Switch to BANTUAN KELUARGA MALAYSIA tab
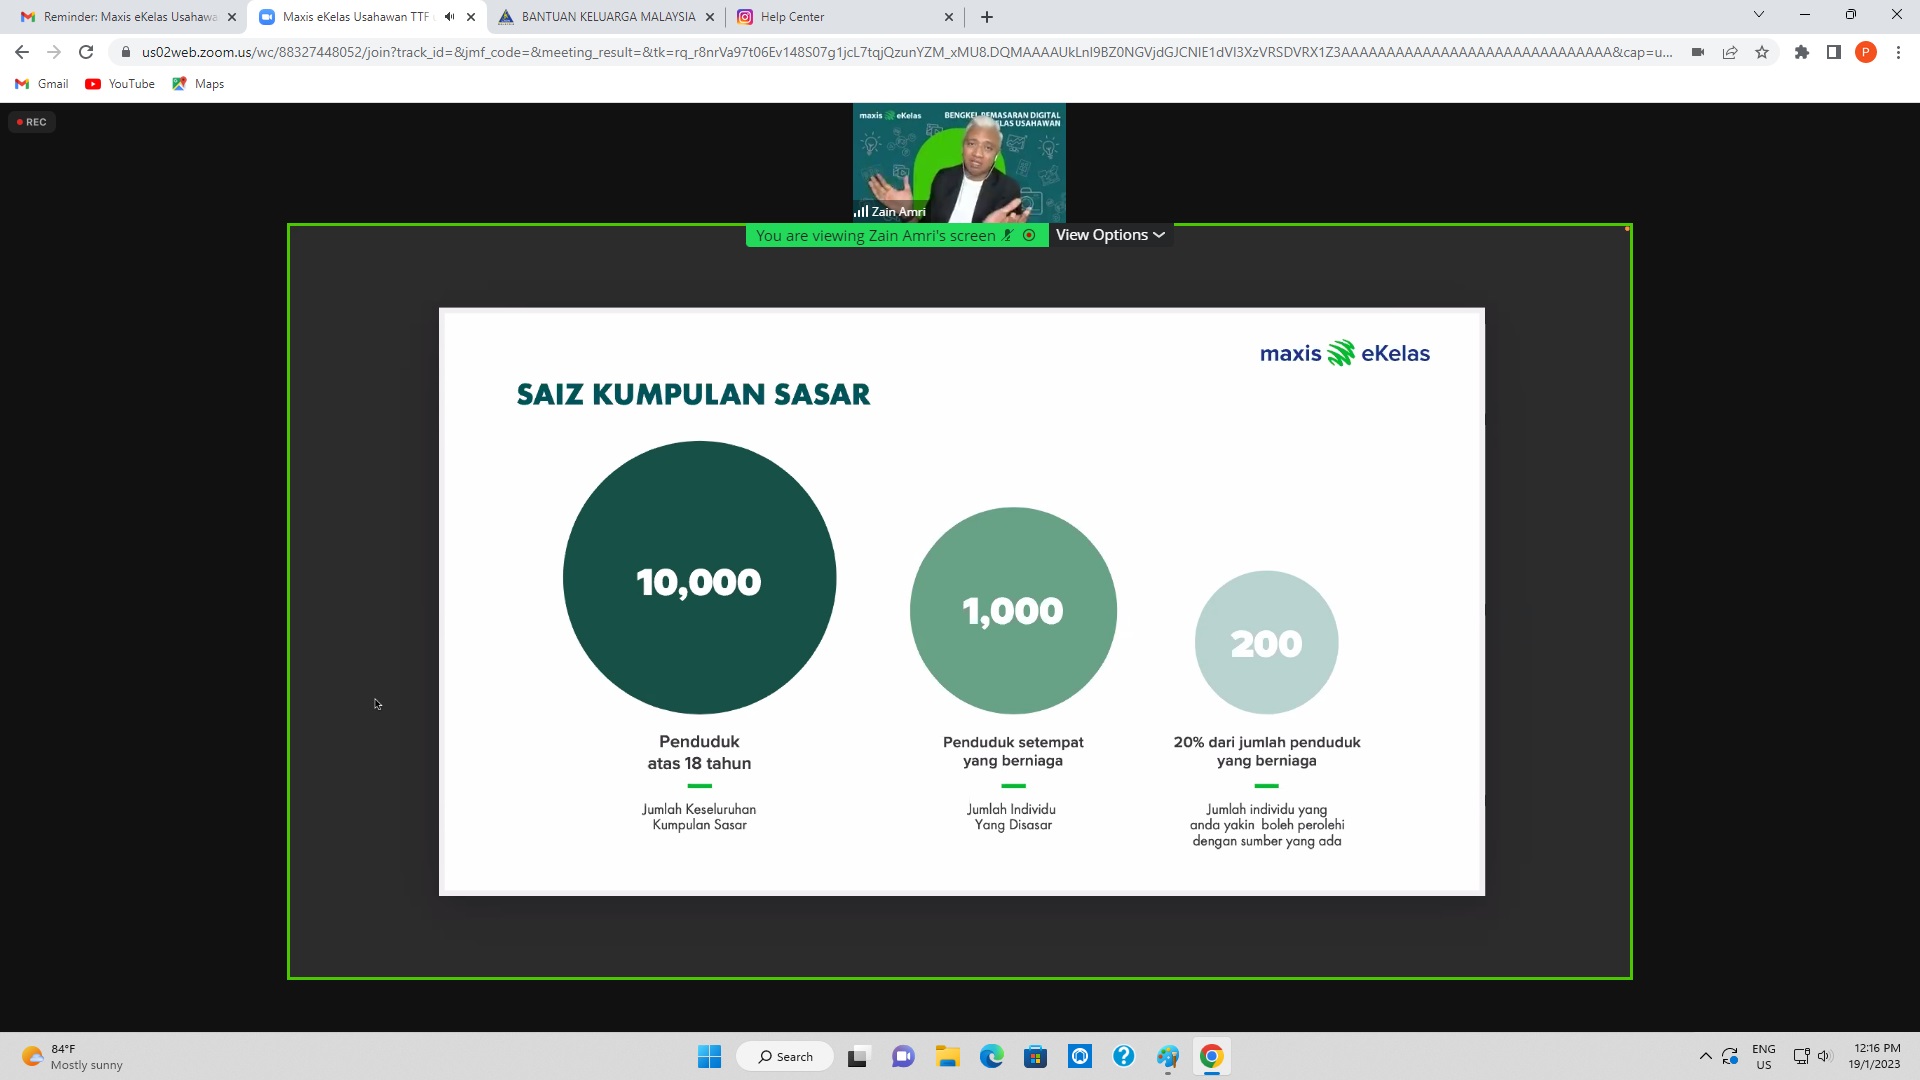The width and height of the screenshot is (1920, 1080). coord(607,17)
